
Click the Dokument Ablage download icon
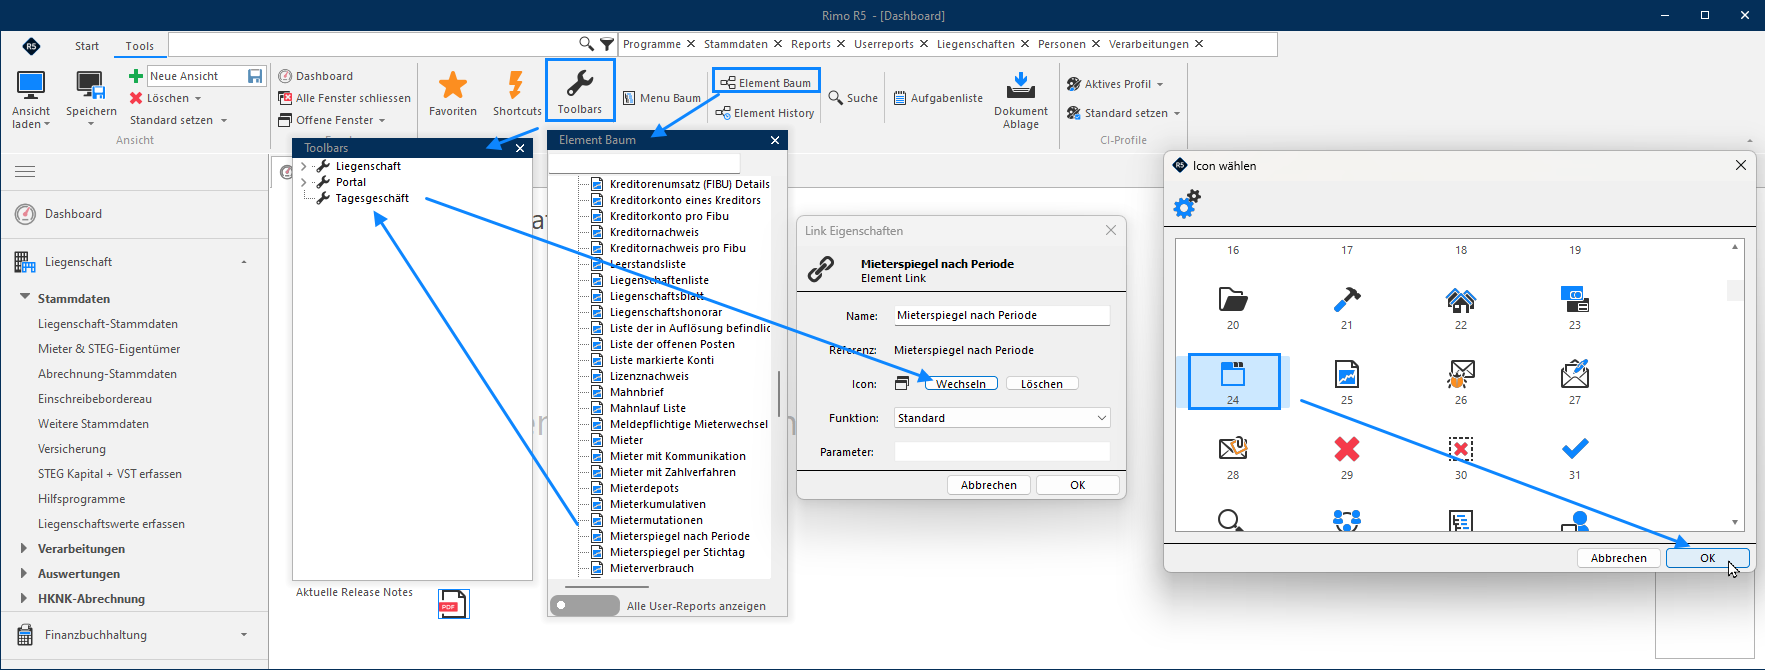pyautogui.click(x=1021, y=85)
